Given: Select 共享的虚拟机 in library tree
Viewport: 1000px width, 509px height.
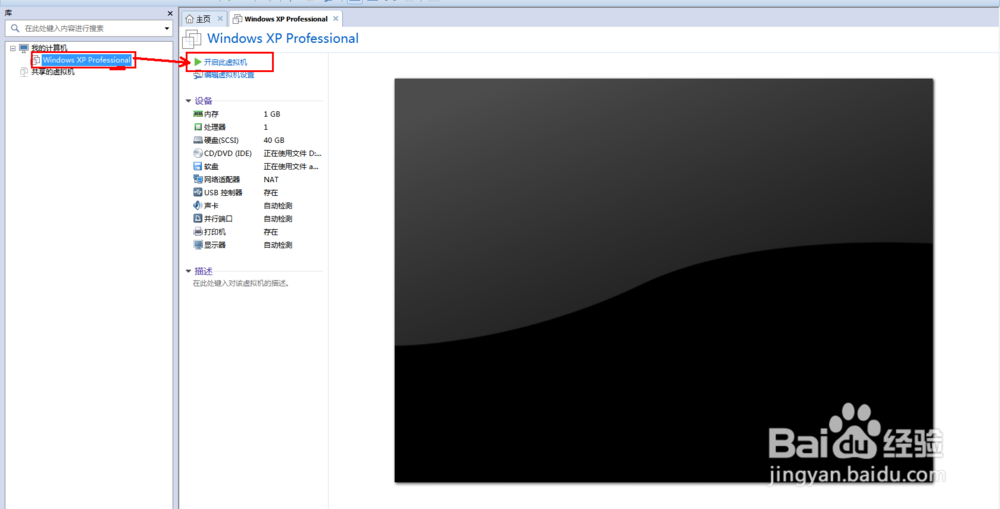Looking at the screenshot, I should (x=53, y=72).
